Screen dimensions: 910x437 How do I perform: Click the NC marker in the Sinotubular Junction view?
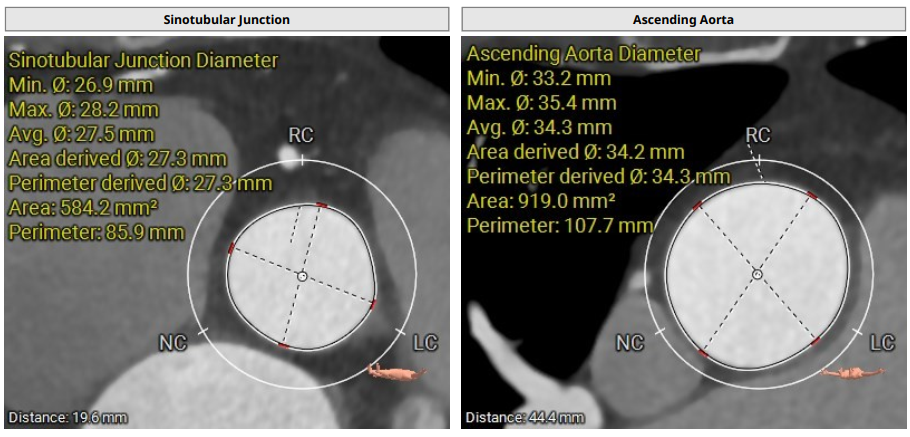point(173,343)
